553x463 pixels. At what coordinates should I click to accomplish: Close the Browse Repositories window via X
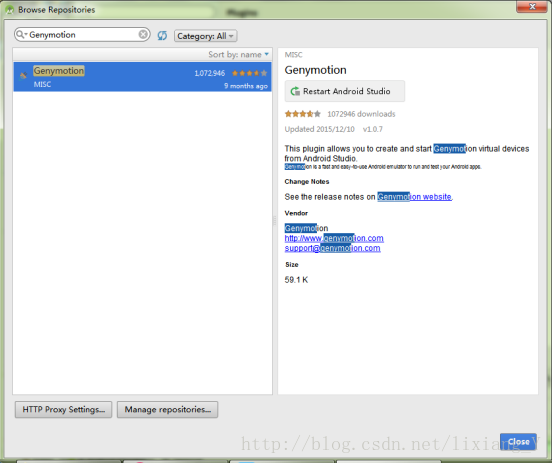[x=532, y=7]
